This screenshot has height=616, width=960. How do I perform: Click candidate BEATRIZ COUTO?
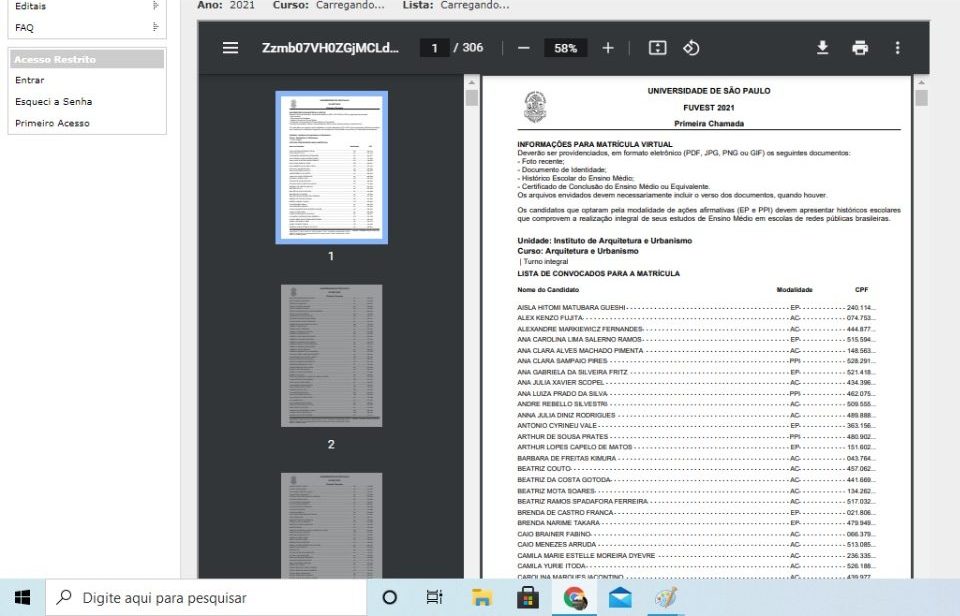pyautogui.click(x=544, y=468)
